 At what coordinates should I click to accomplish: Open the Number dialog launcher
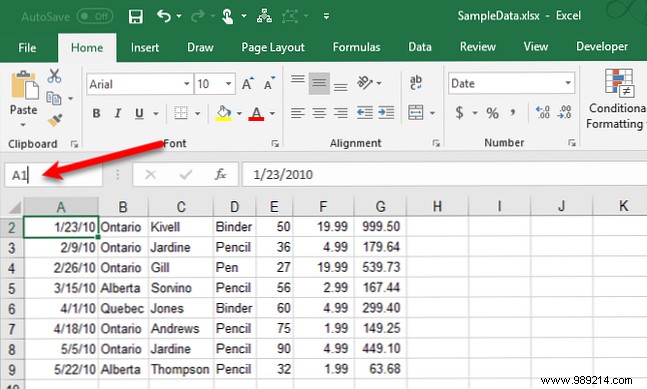(571, 143)
